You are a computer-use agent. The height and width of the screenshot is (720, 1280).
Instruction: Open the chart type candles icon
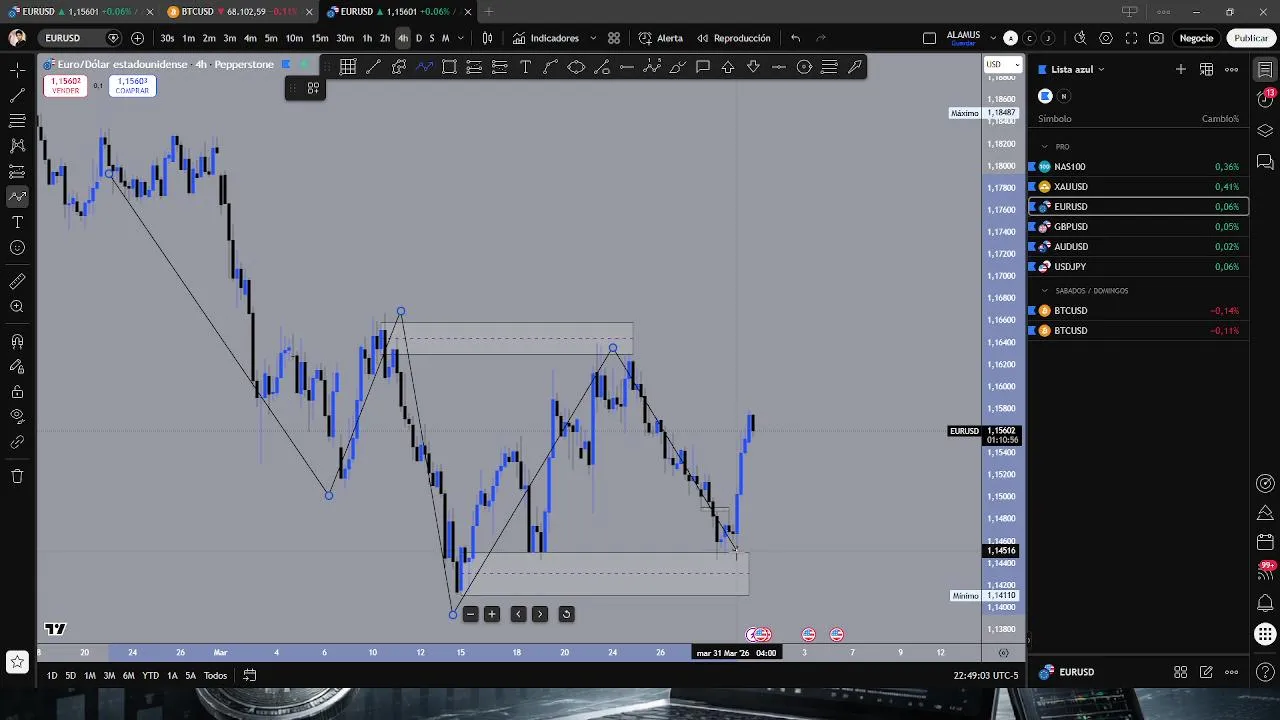pyautogui.click(x=487, y=38)
